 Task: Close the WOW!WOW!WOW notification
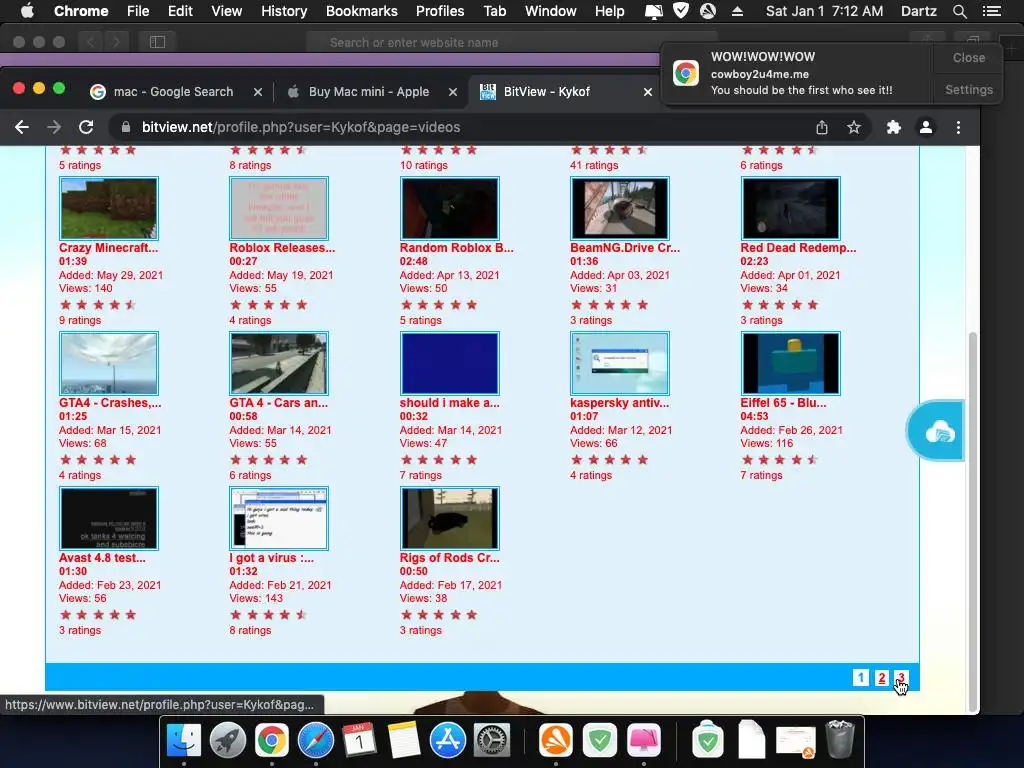[968, 57]
